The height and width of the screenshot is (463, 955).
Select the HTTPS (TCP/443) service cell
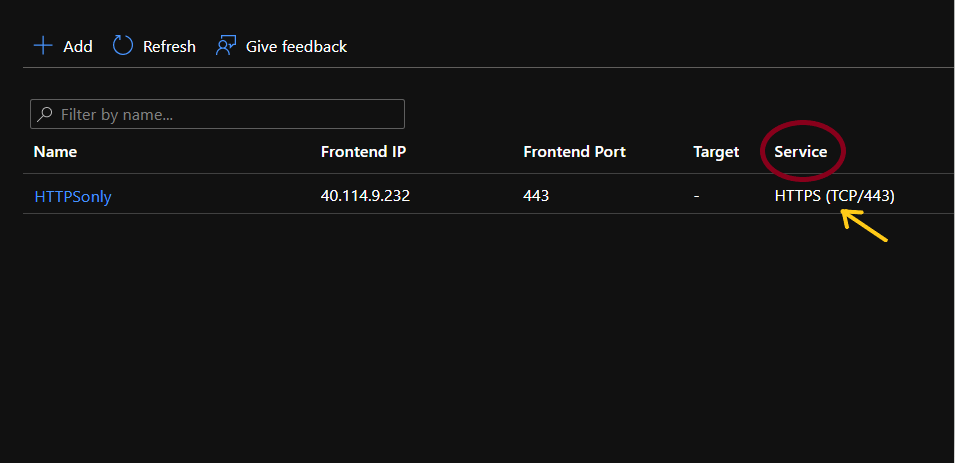point(834,196)
